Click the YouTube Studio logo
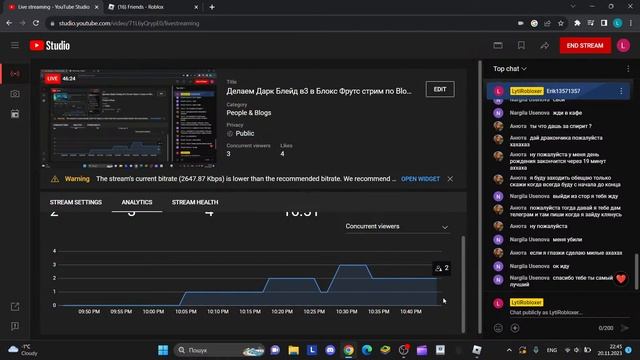 tap(50, 45)
